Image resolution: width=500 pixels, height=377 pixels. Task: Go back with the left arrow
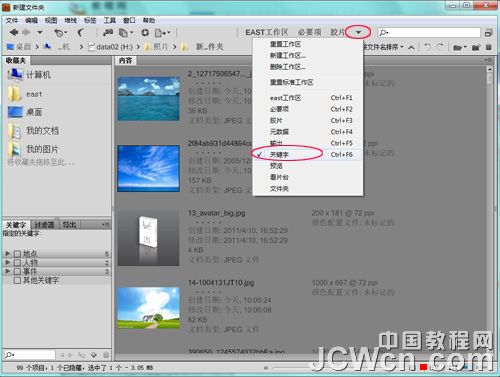click(14, 32)
